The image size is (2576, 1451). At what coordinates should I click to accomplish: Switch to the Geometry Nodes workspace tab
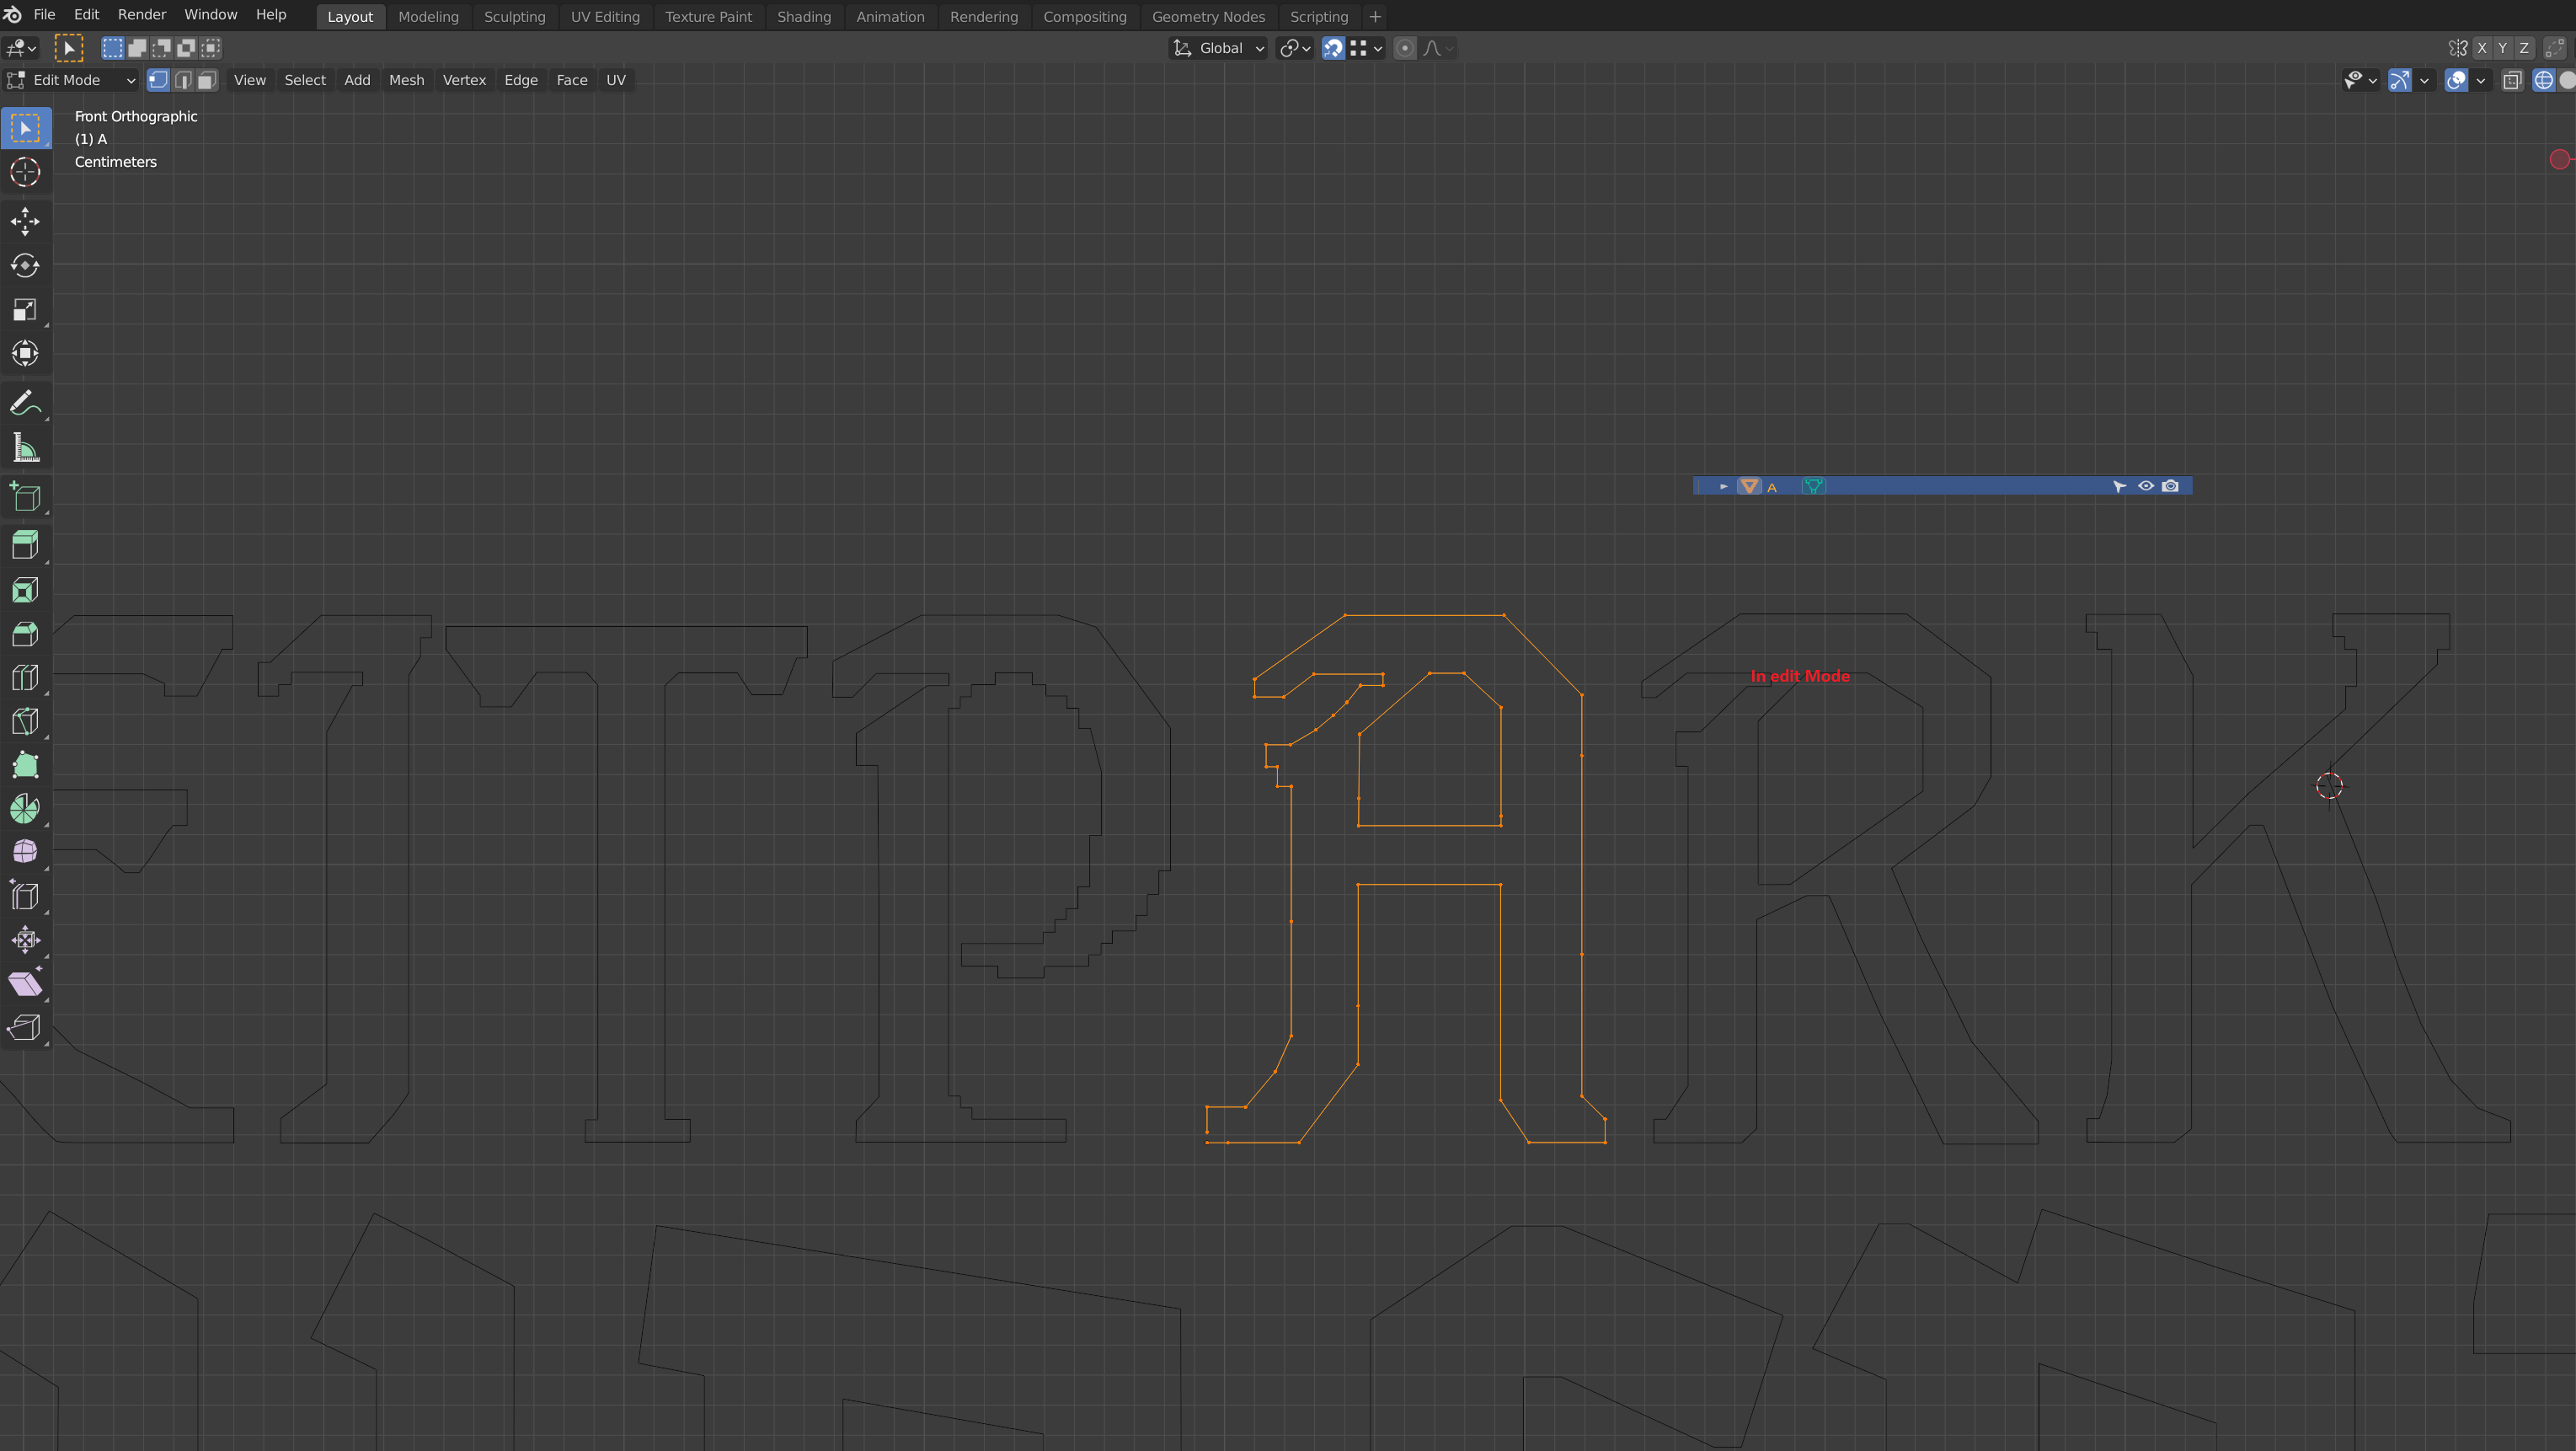tap(1208, 17)
